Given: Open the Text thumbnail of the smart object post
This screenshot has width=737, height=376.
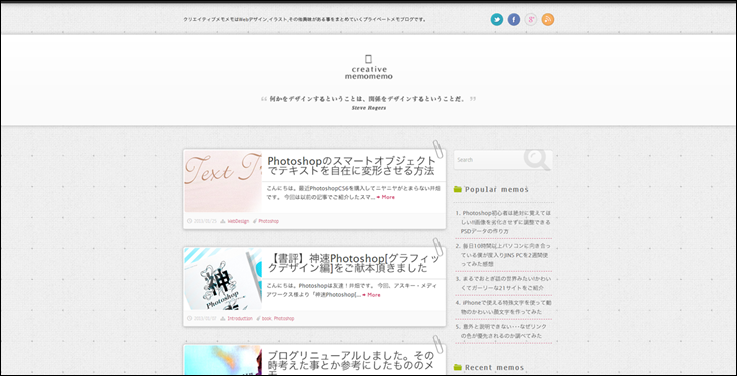Looking at the screenshot, I should pyautogui.click(x=223, y=181).
